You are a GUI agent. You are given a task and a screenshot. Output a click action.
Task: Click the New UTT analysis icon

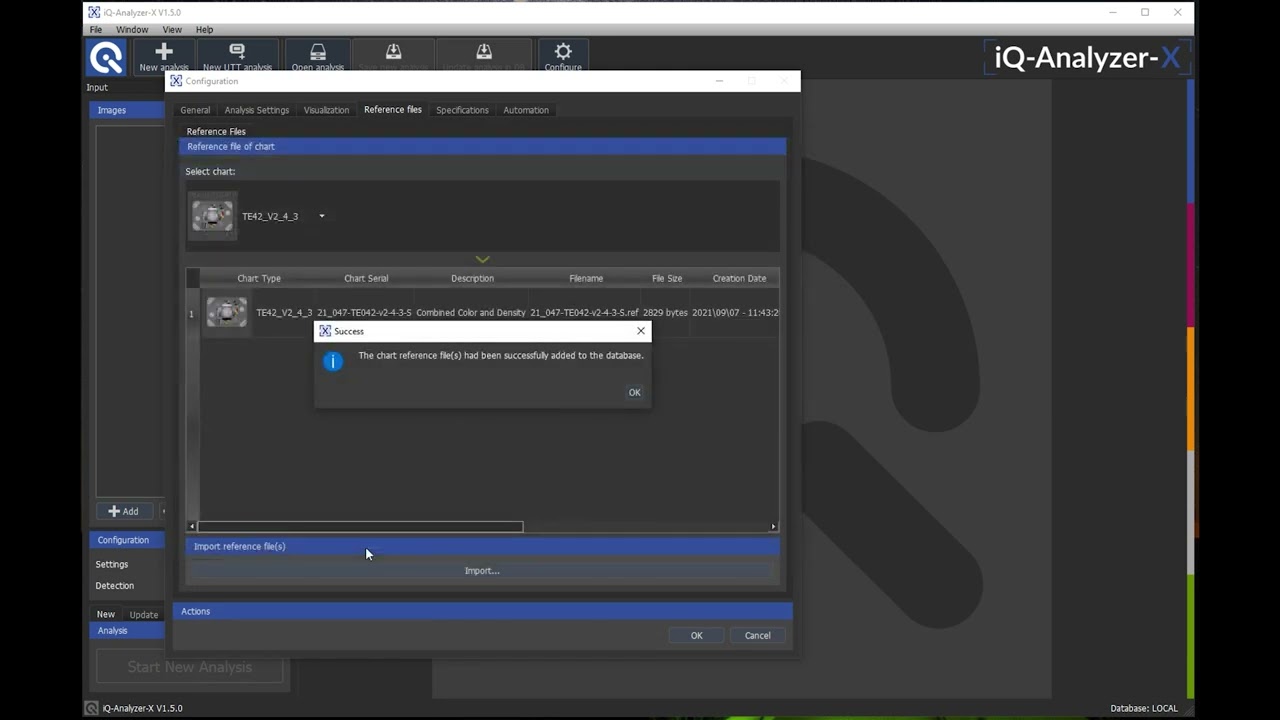(x=237, y=51)
